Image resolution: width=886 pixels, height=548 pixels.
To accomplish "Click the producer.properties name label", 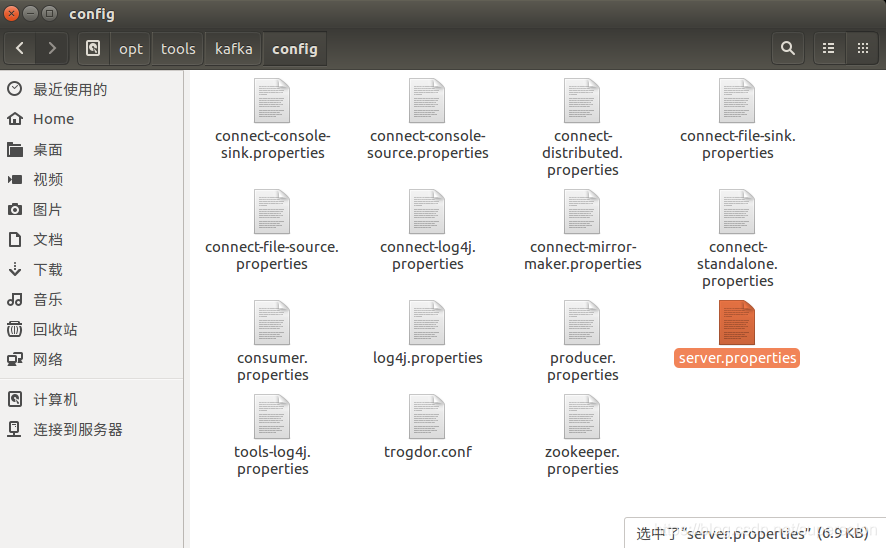I will point(583,367).
